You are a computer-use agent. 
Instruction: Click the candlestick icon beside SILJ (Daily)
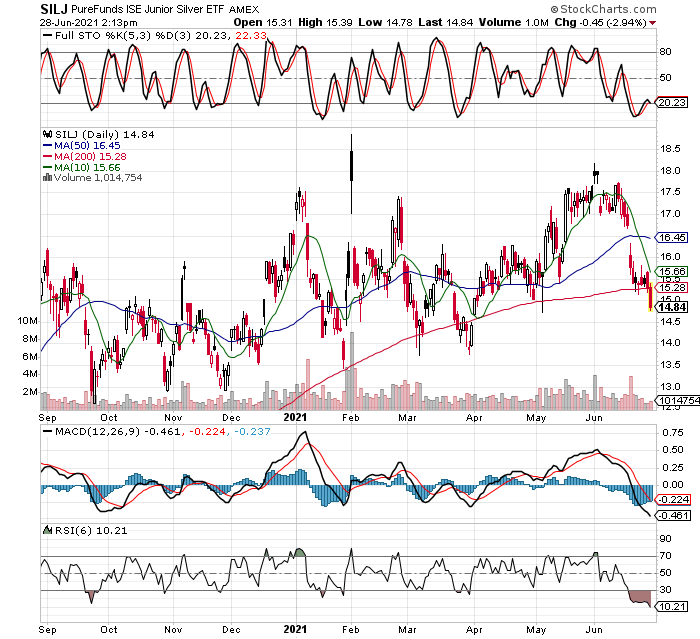(x=47, y=134)
